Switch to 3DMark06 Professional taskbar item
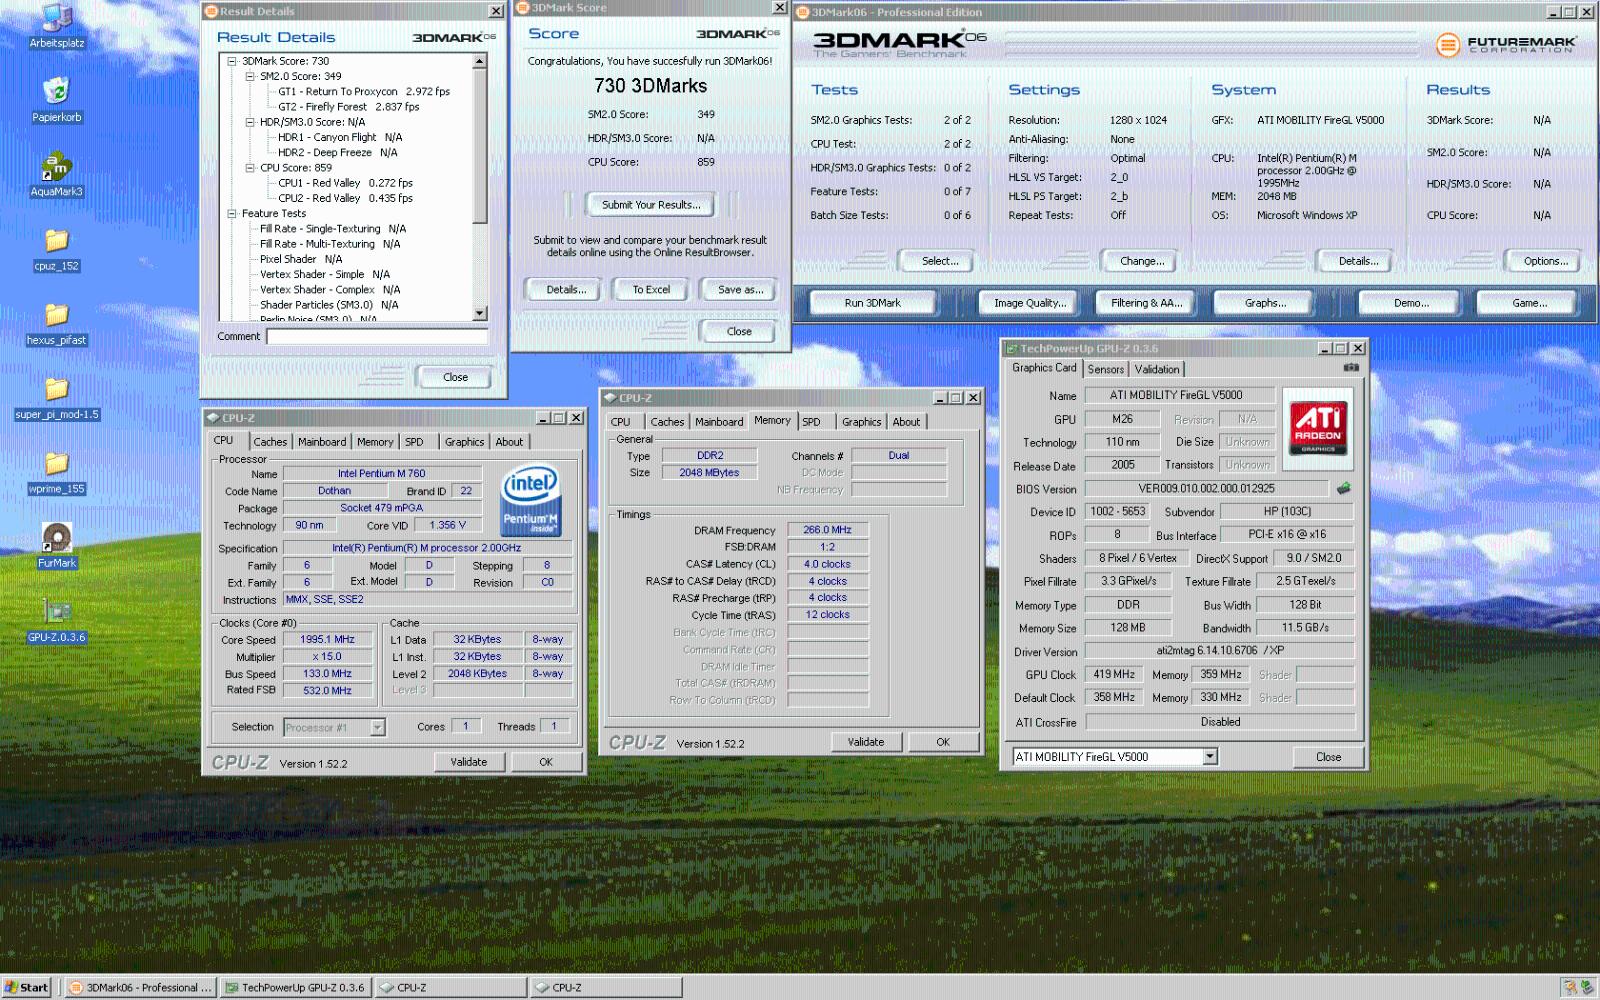Image resolution: width=1600 pixels, height=1000 pixels. point(142,988)
